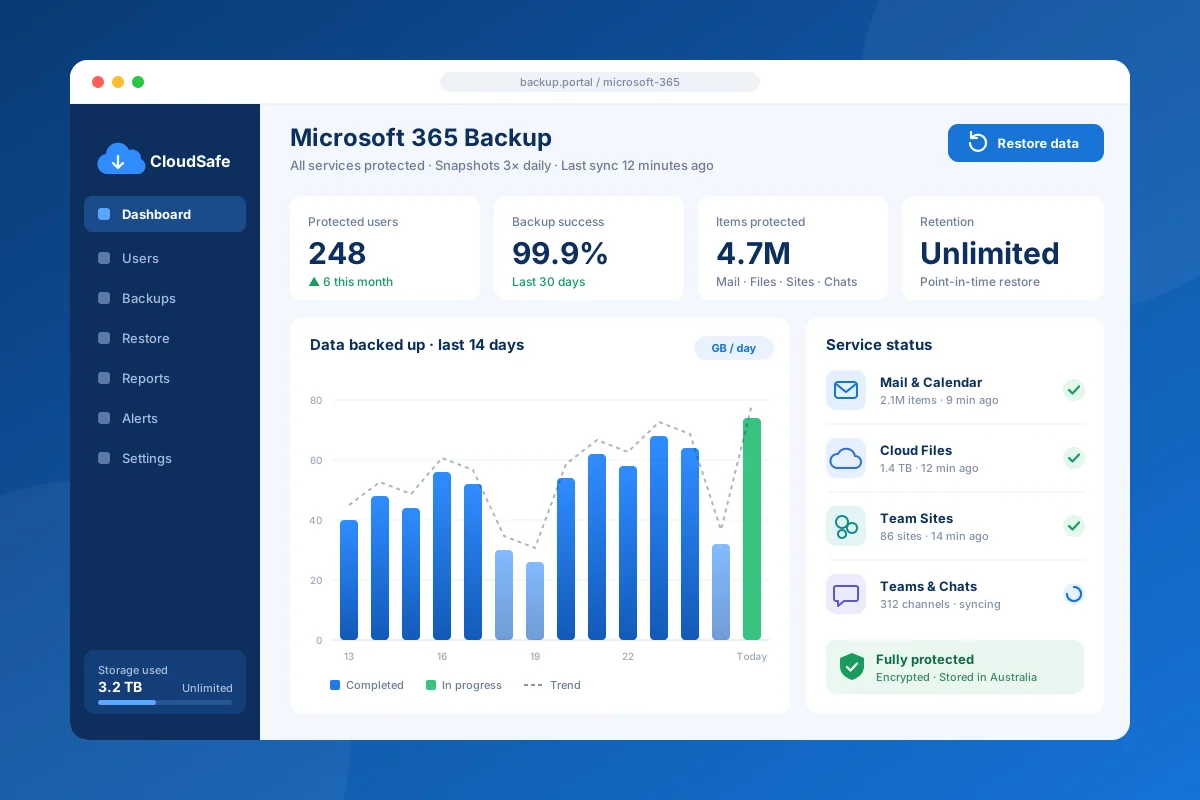Click the Fully protected shield icon
Screen dimensions: 1200x800
851,667
